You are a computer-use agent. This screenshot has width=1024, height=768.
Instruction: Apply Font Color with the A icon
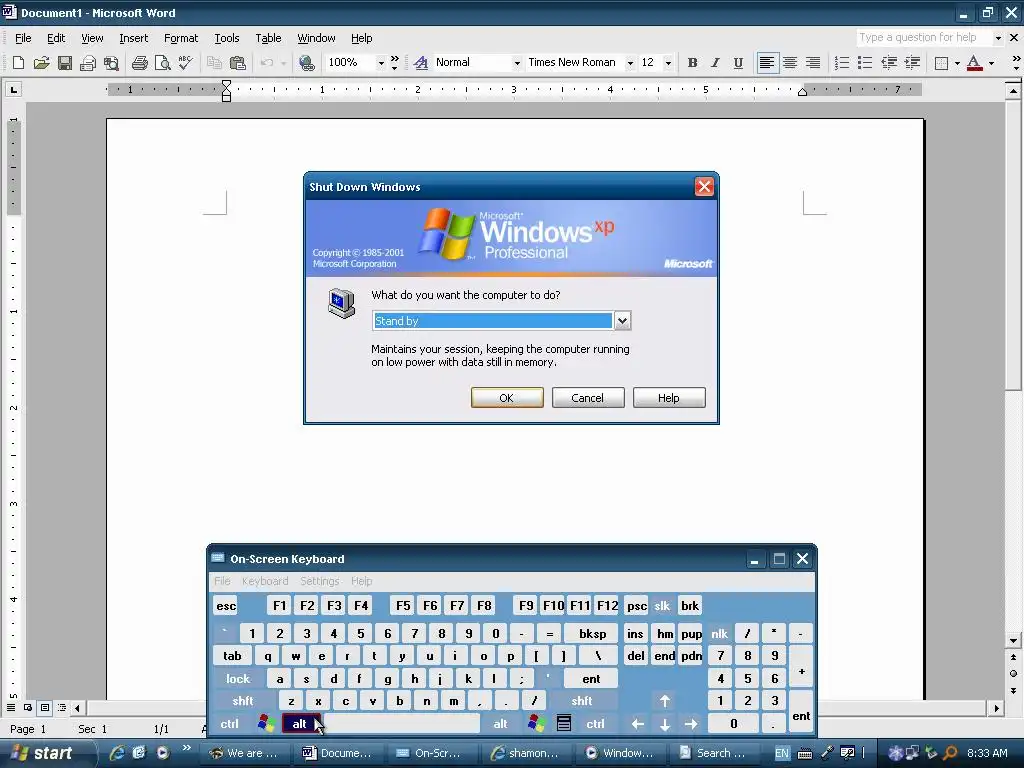(974, 63)
